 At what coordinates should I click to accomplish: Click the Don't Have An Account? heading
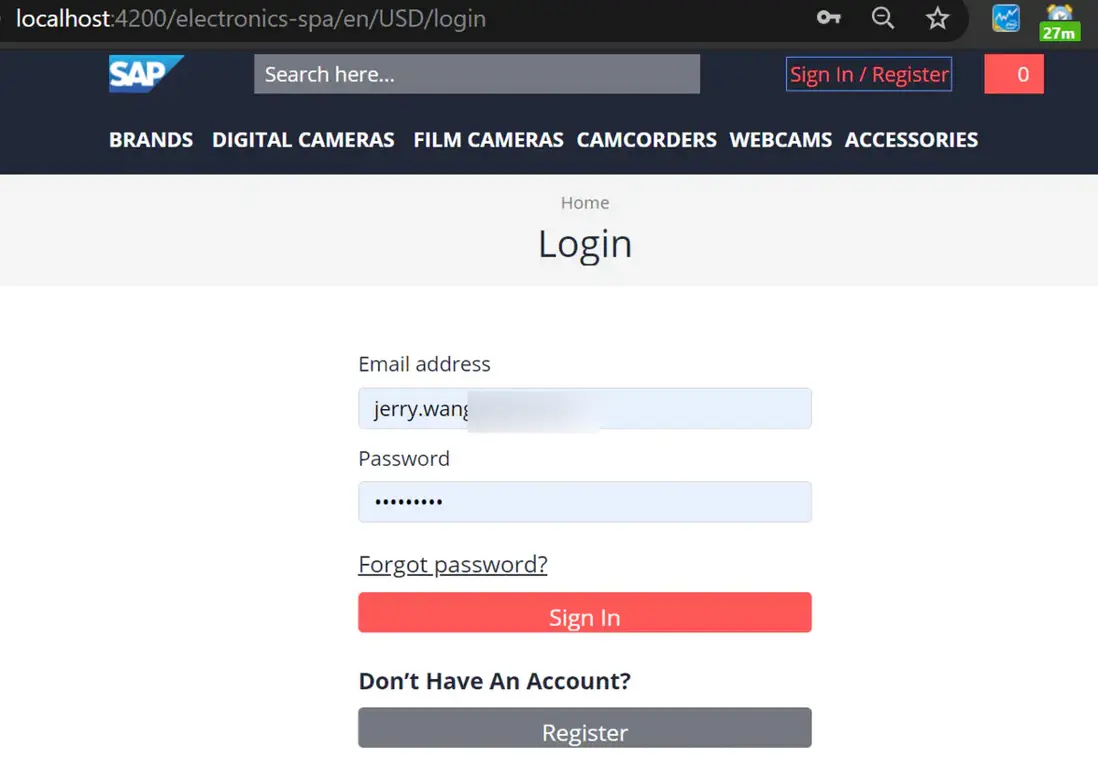pos(494,681)
